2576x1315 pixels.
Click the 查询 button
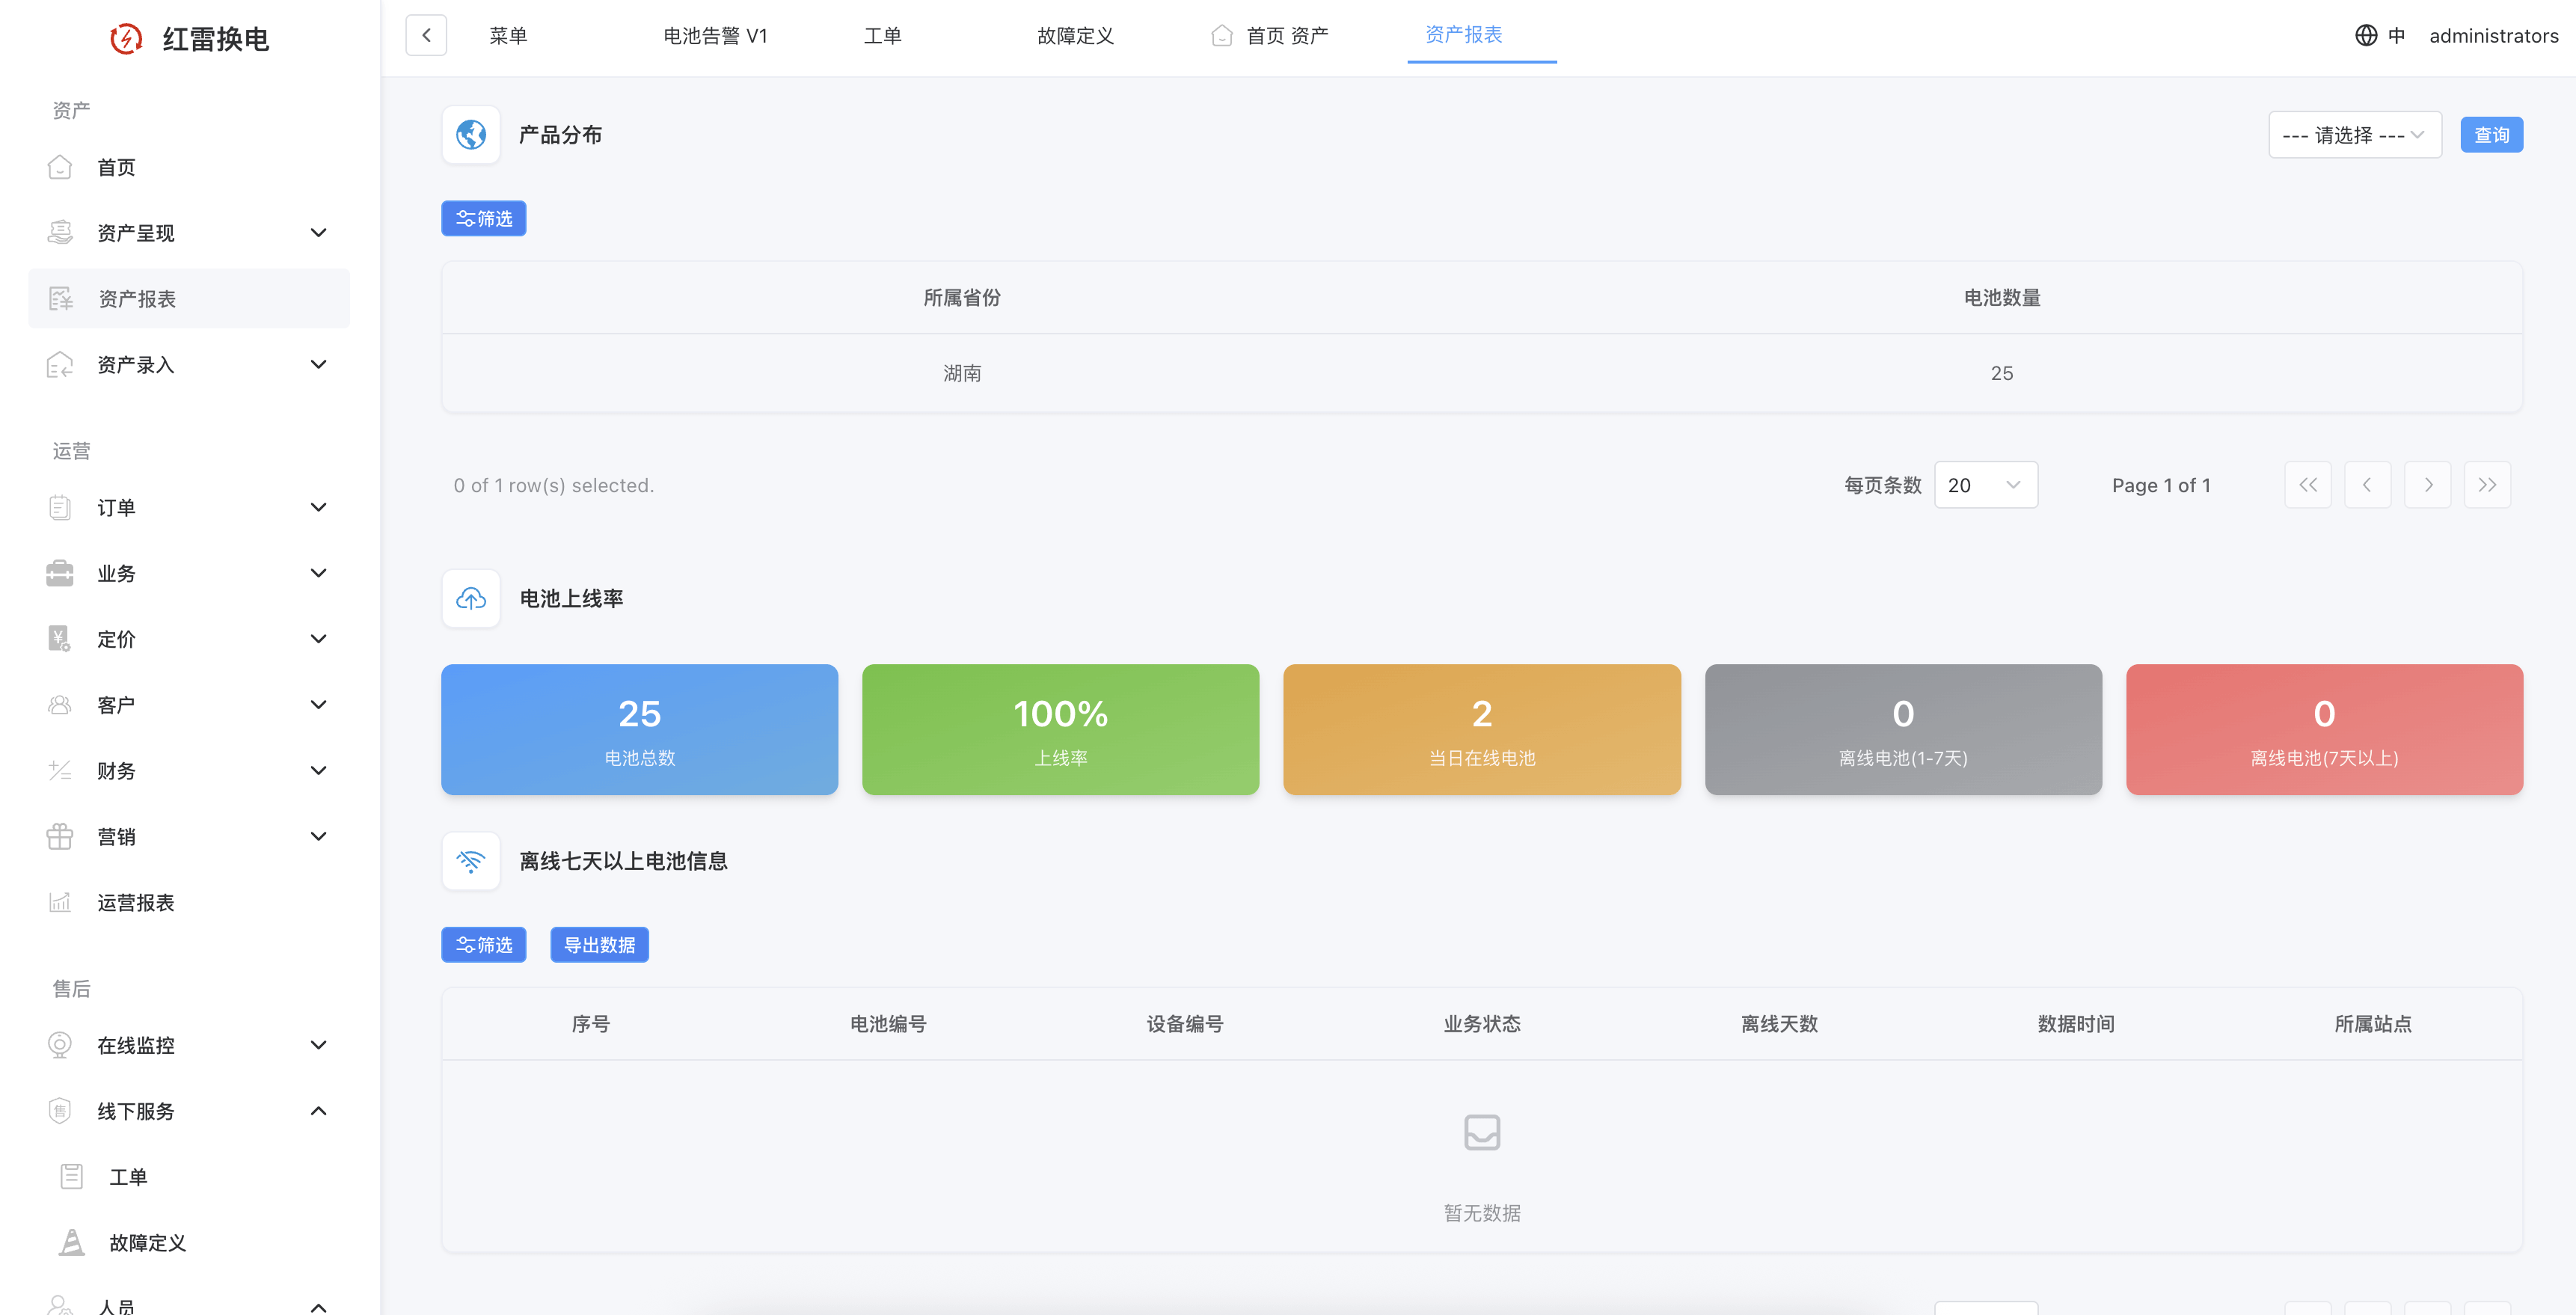pyautogui.click(x=2490, y=135)
